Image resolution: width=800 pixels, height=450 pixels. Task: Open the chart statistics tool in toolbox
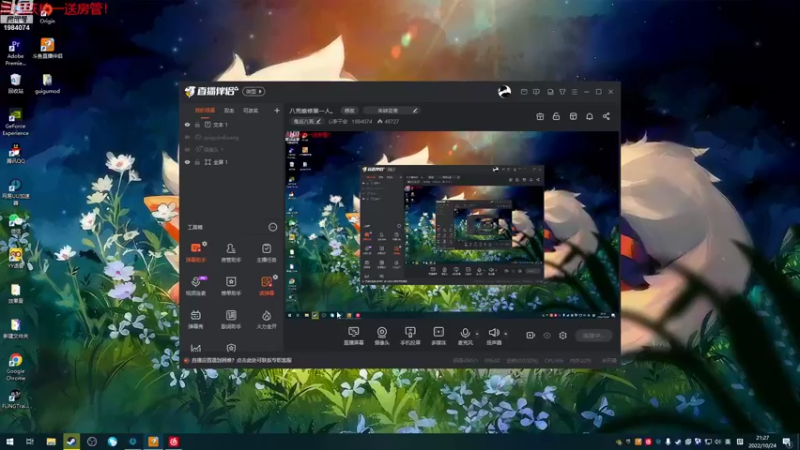pos(195,348)
